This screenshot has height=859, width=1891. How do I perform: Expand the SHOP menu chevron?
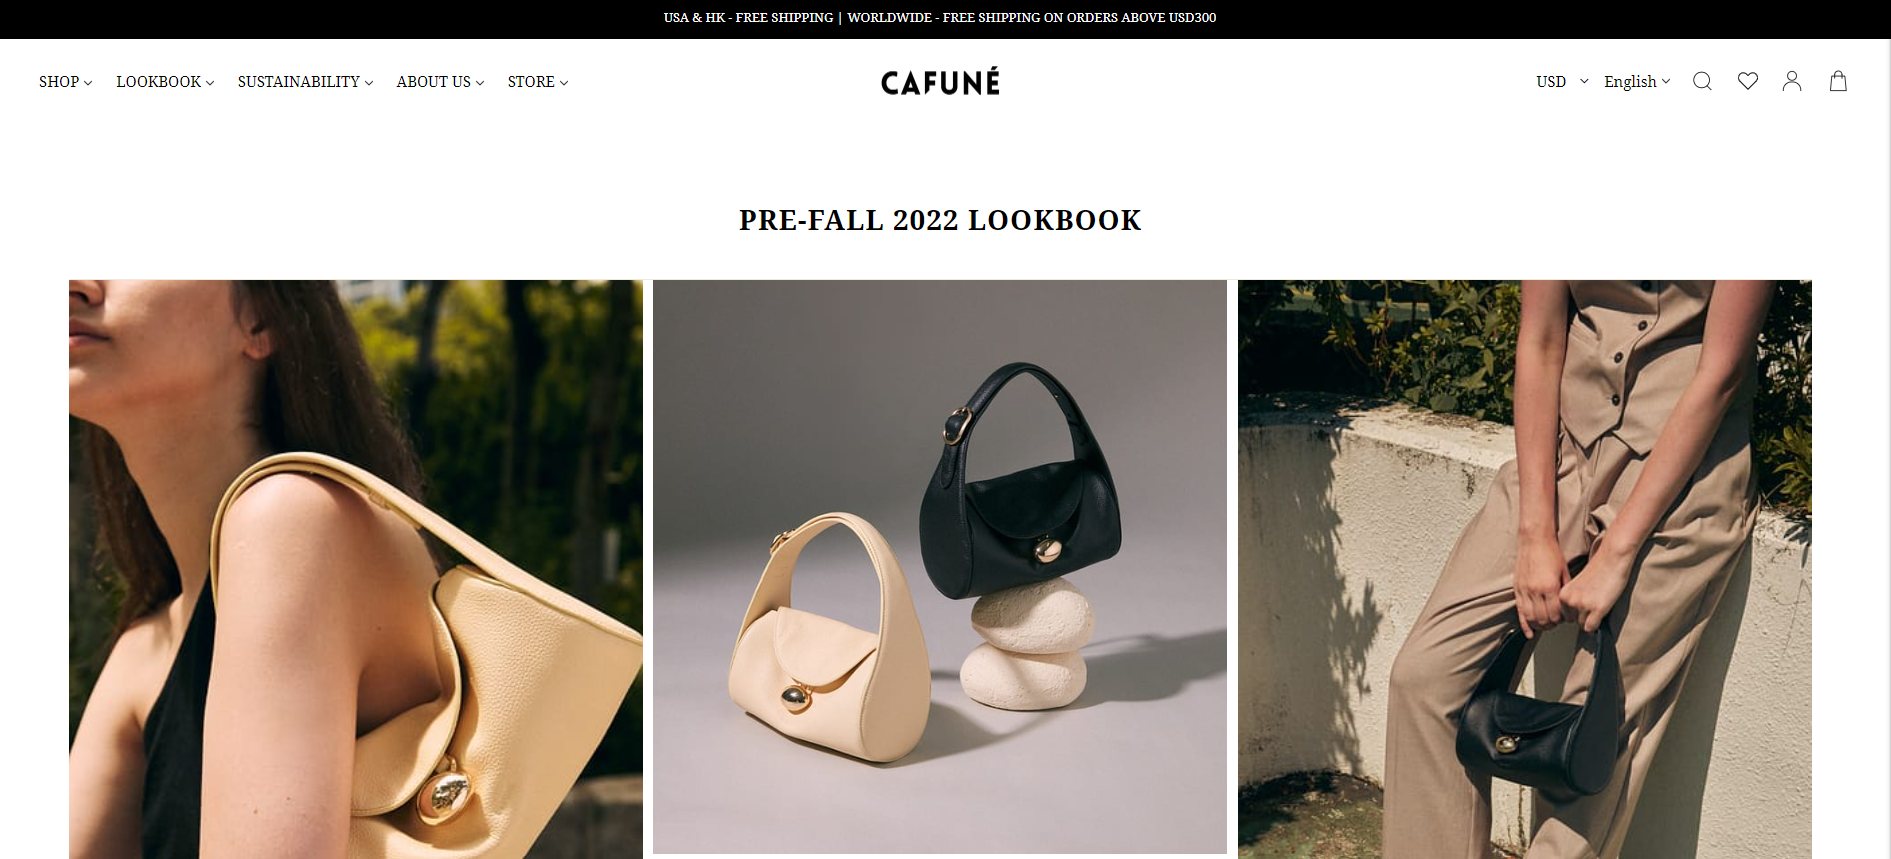click(x=88, y=83)
